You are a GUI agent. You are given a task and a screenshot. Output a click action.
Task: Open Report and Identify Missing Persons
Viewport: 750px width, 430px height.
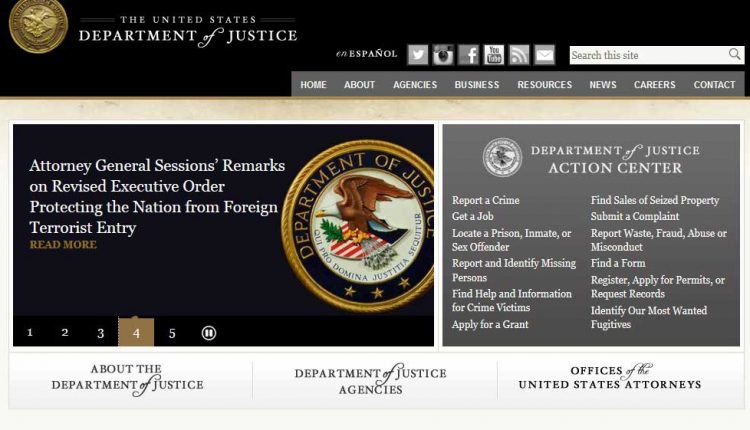pyautogui.click(x=514, y=270)
